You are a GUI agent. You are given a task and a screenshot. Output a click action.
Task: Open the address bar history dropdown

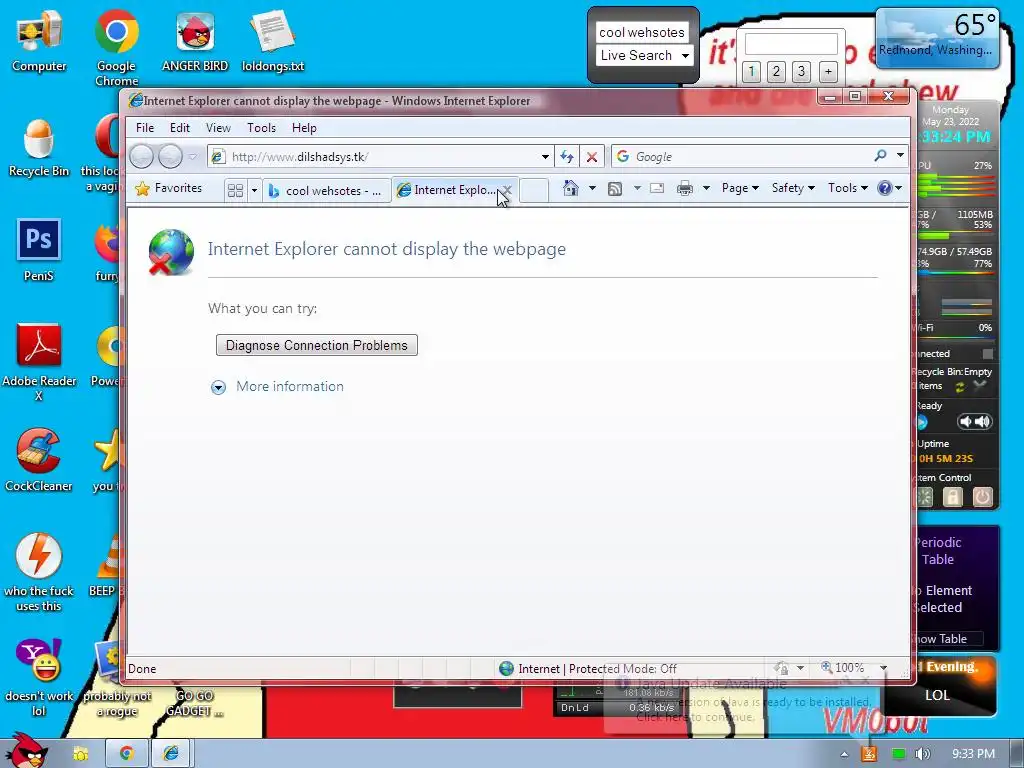pyautogui.click(x=545, y=157)
